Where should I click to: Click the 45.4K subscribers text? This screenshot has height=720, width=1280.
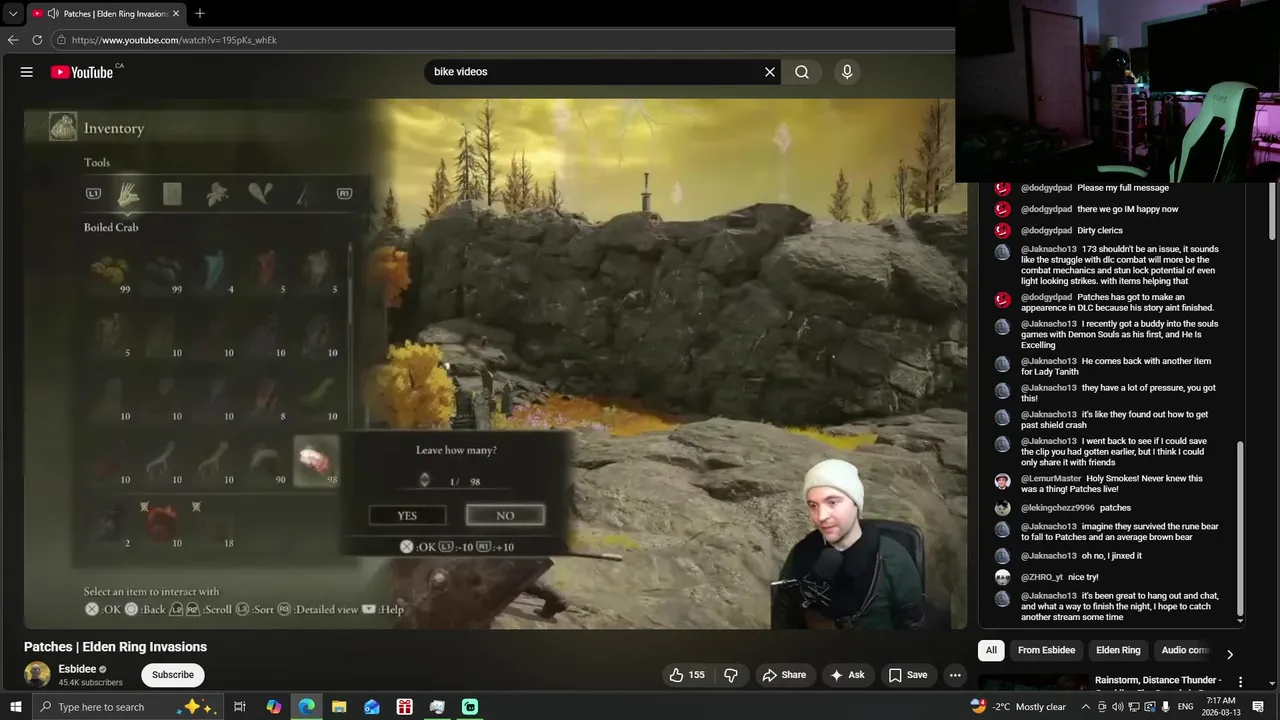coord(90,683)
